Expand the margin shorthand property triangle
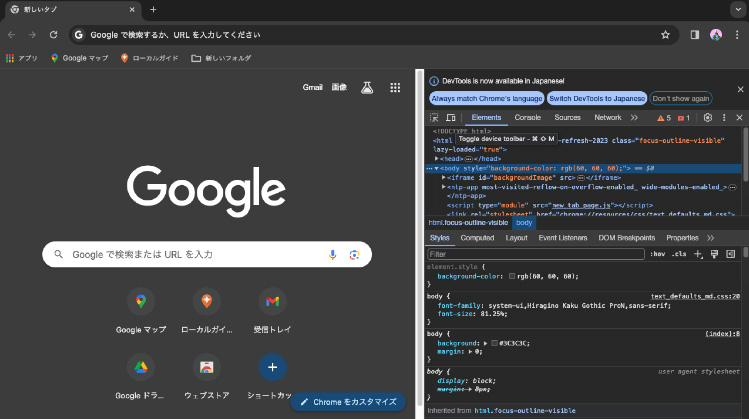The width and height of the screenshot is (749, 419). click(470, 352)
